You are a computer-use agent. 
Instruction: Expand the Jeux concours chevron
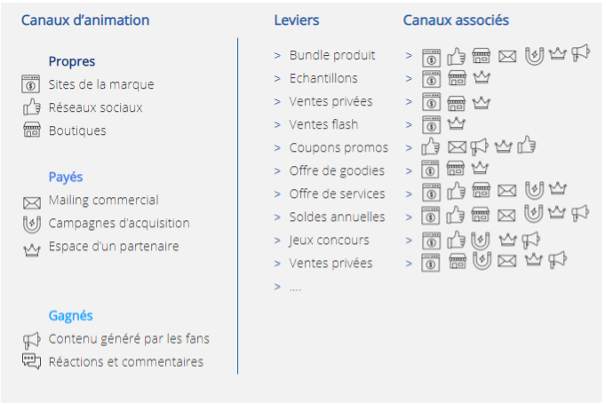point(277,240)
